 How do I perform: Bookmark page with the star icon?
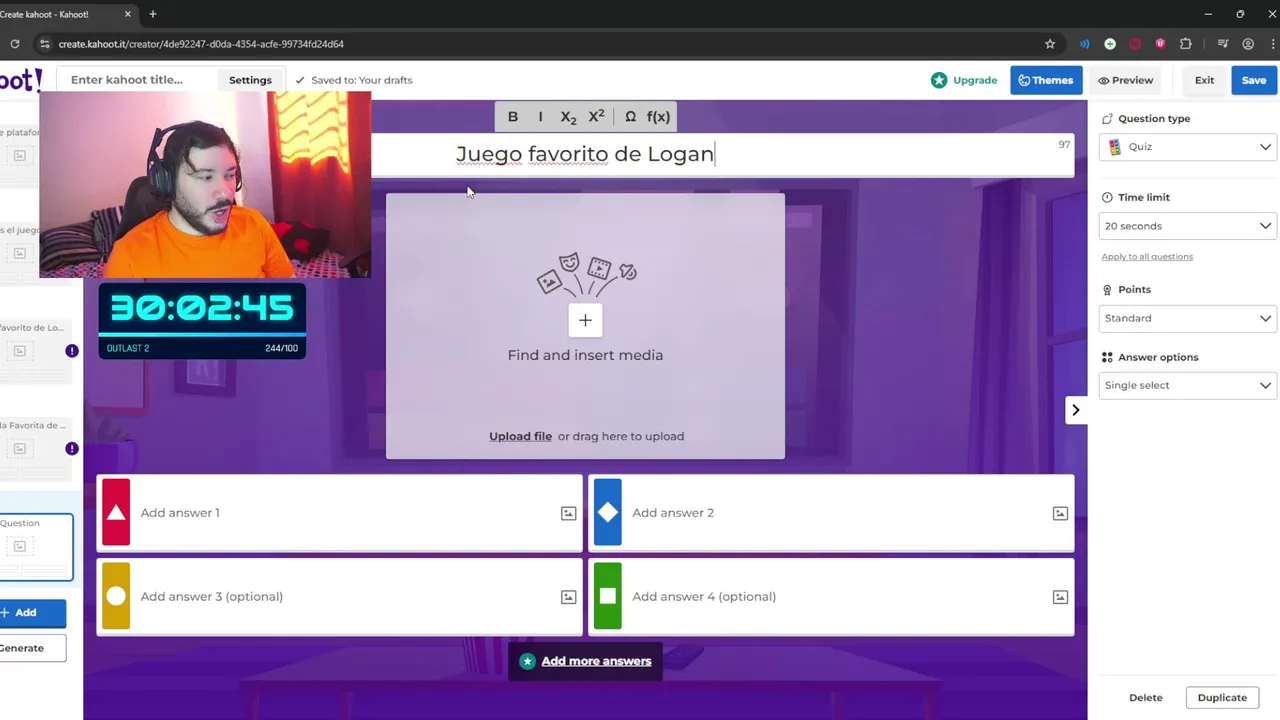tap(1050, 44)
